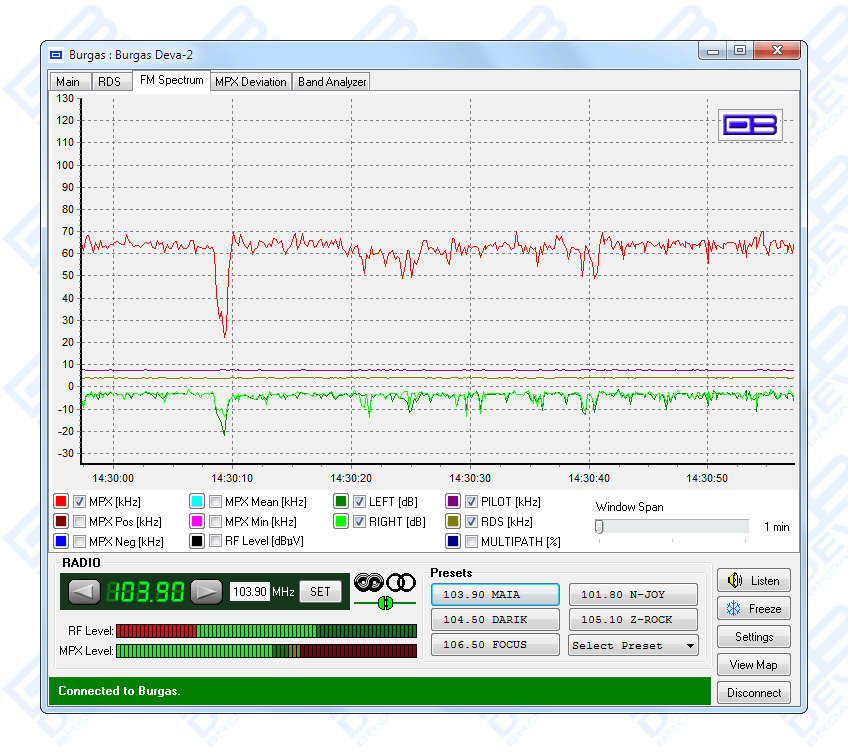Click the DB logo on the graph
848x754 pixels.
point(751,125)
